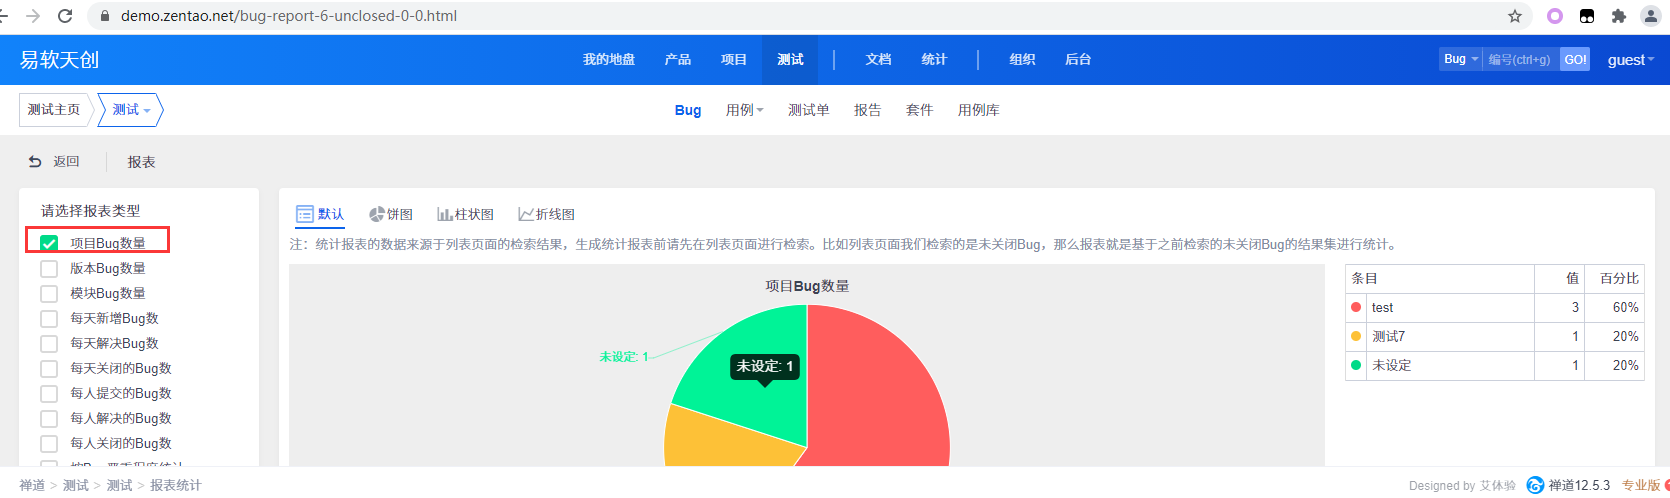Click 专业版 link in footer

[x=1641, y=485]
